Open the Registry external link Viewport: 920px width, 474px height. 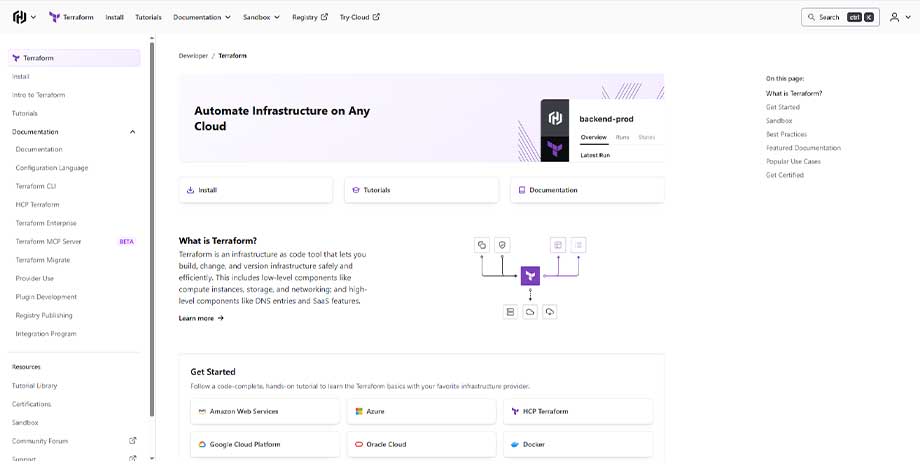[x=310, y=18]
